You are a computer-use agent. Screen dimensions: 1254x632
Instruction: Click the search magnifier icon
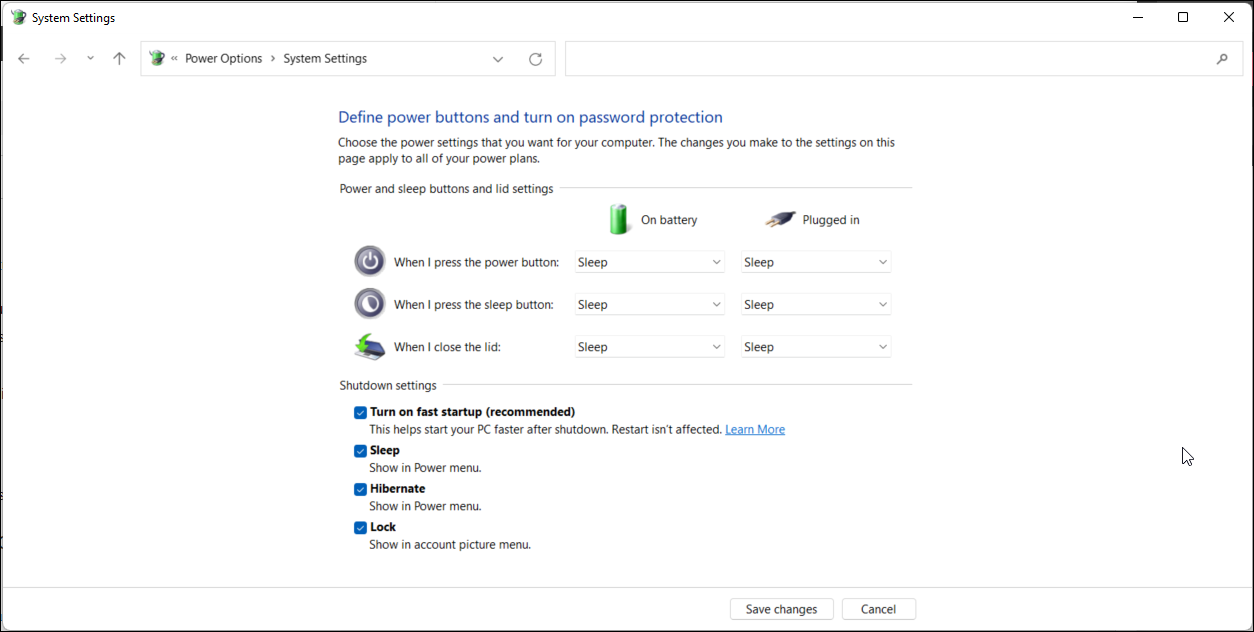(1222, 58)
